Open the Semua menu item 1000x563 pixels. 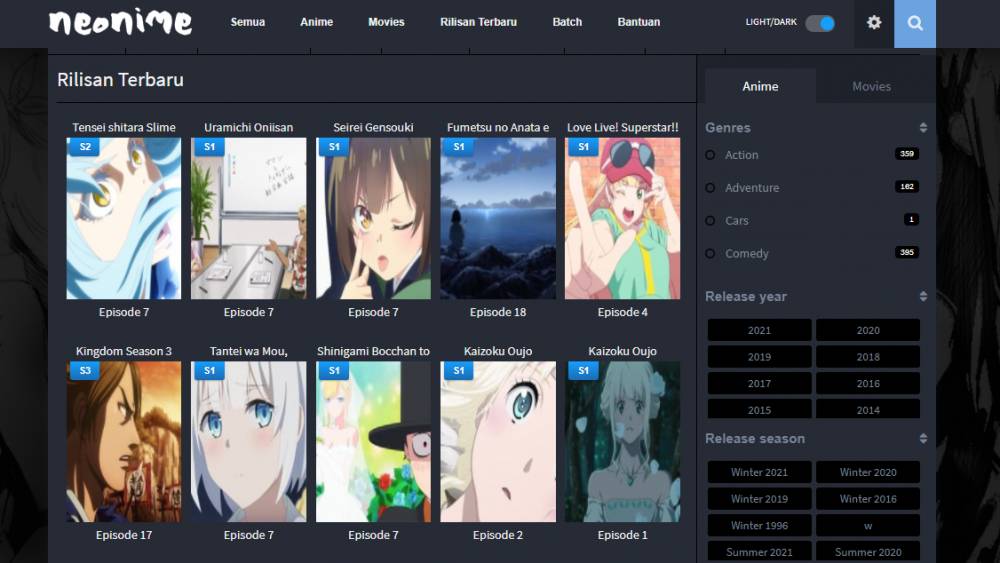click(247, 22)
